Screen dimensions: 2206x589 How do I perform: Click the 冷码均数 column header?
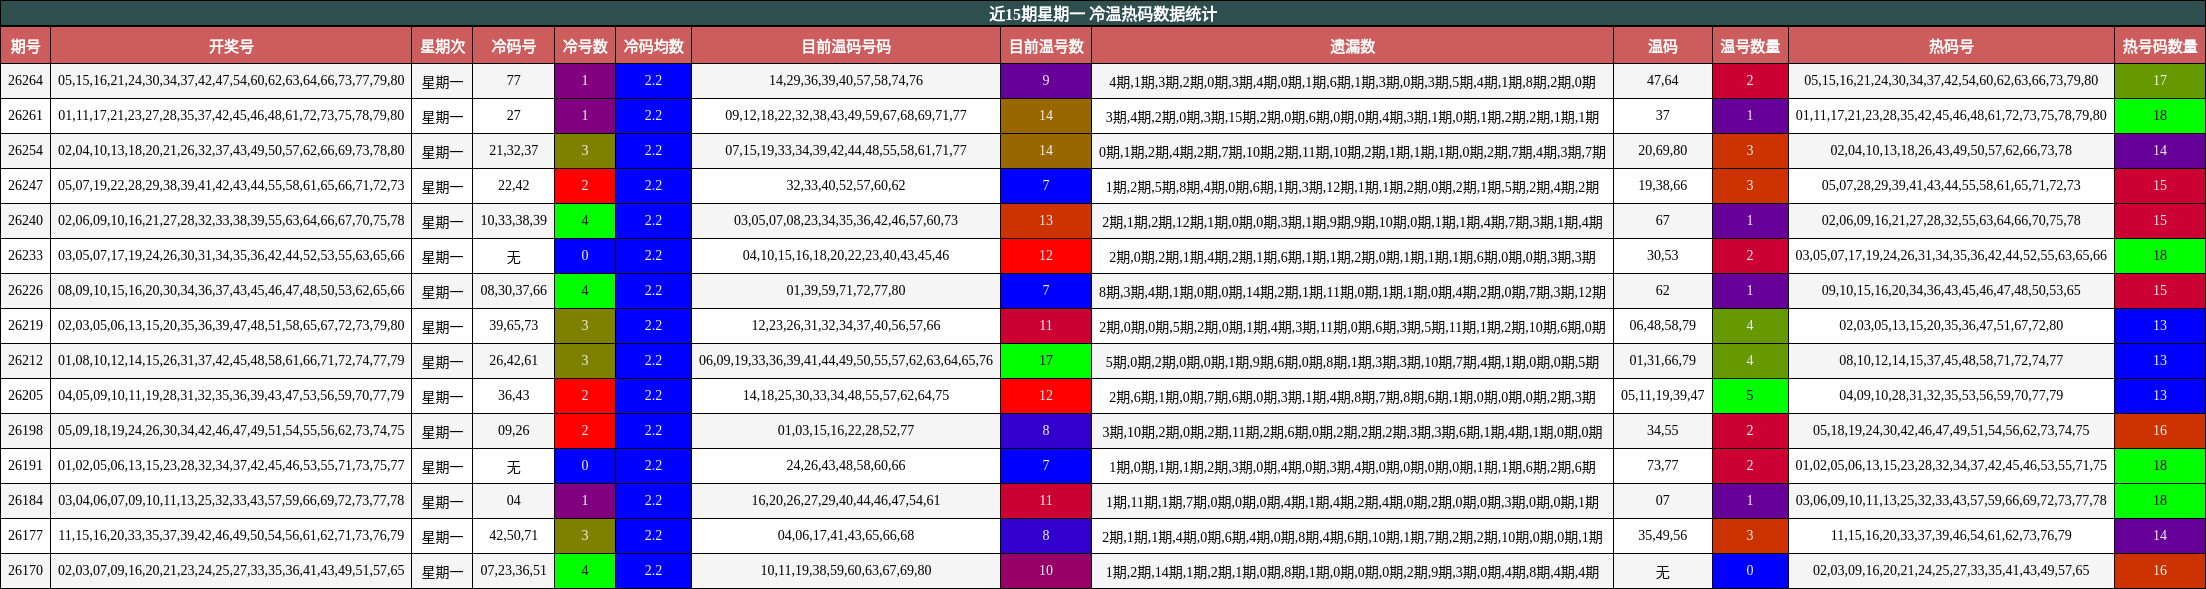653,46
